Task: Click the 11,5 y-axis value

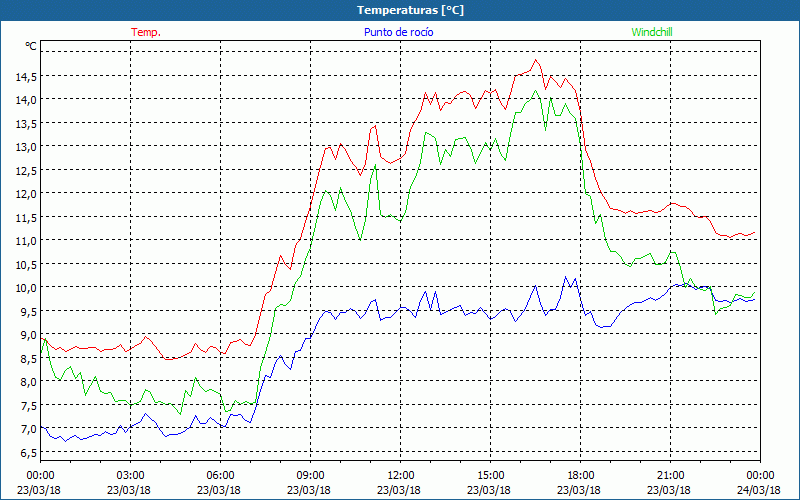Action: coord(27,218)
